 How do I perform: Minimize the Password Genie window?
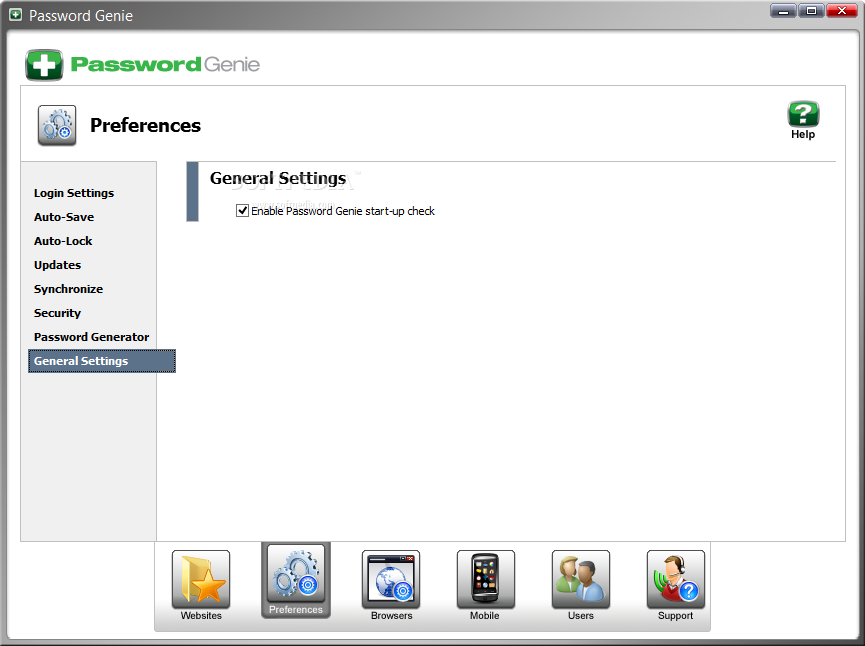coord(783,10)
